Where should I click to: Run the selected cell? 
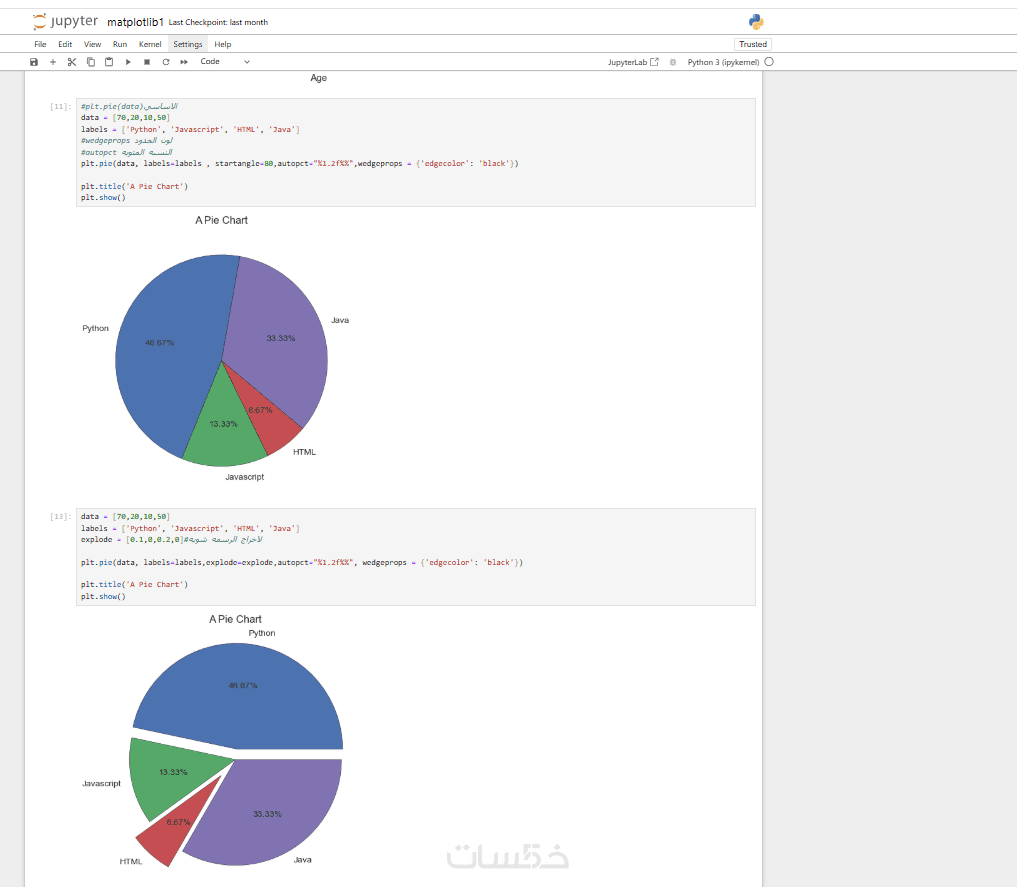[x=128, y=62]
